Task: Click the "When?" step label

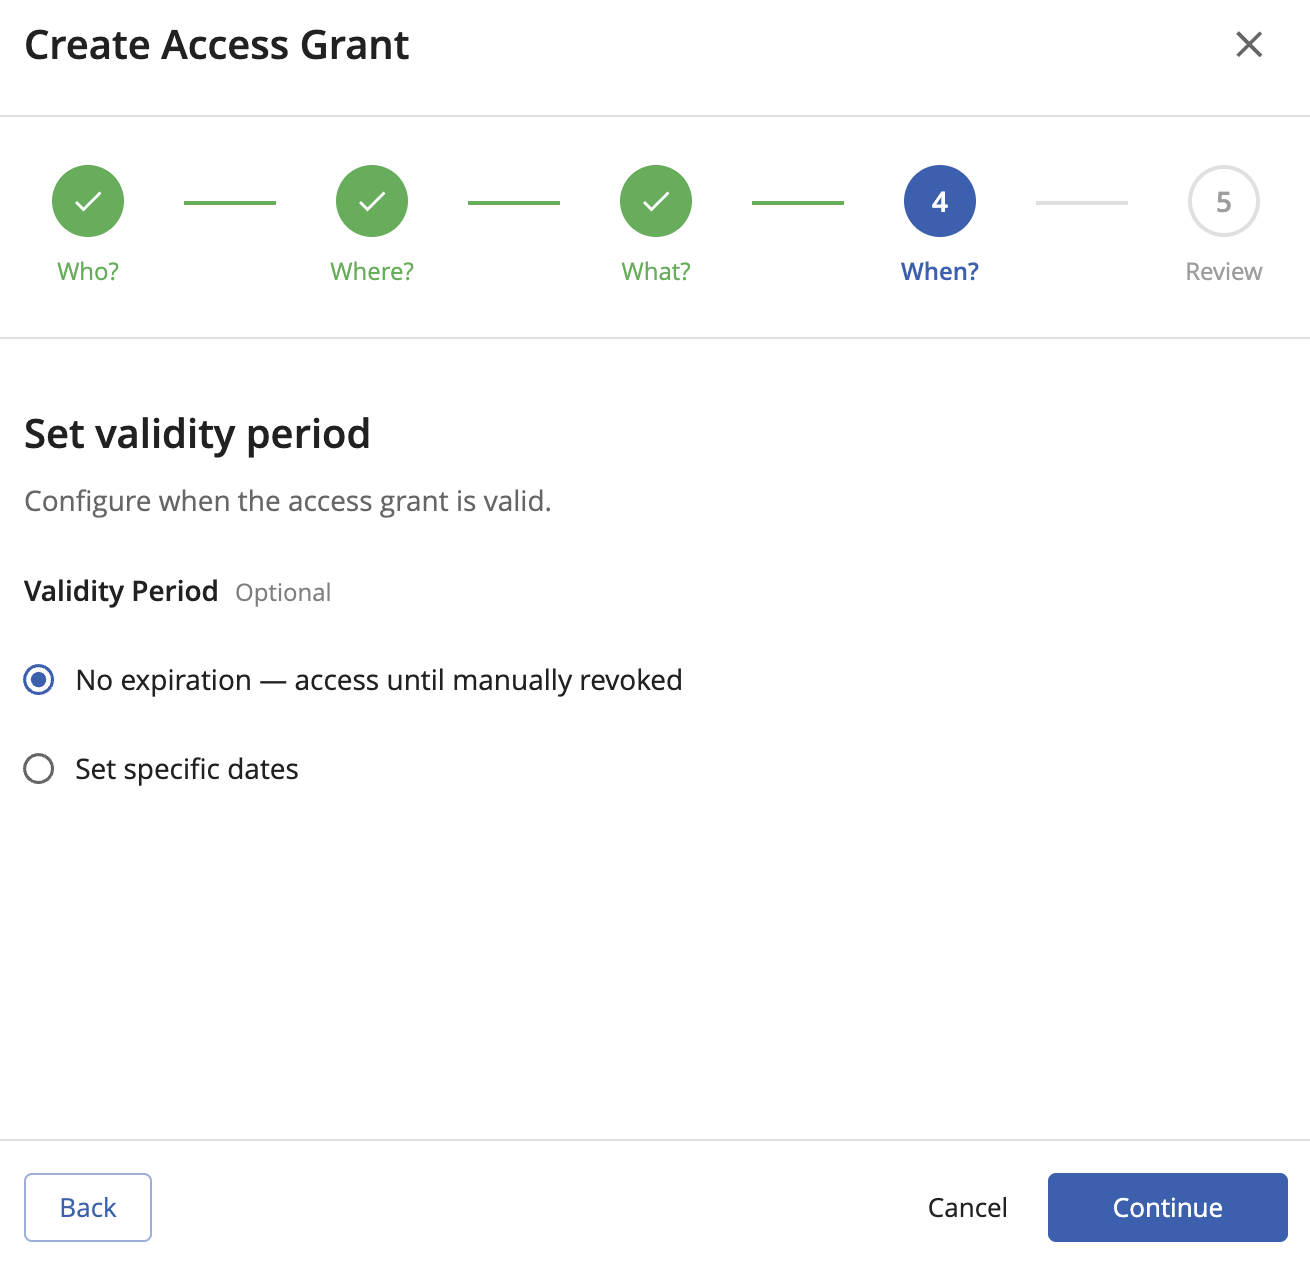Action: point(940,271)
